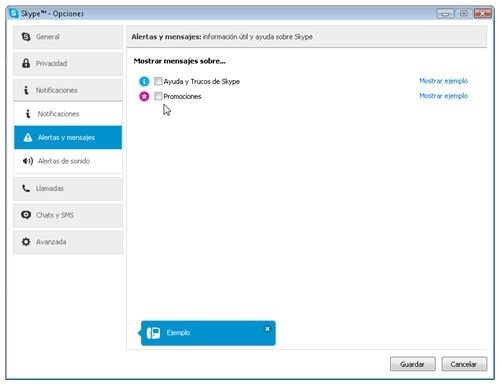Screen dimensions: 500x385
Task: Minimize the Skype Opciones window
Action: pyautogui.click(x=445, y=14)
